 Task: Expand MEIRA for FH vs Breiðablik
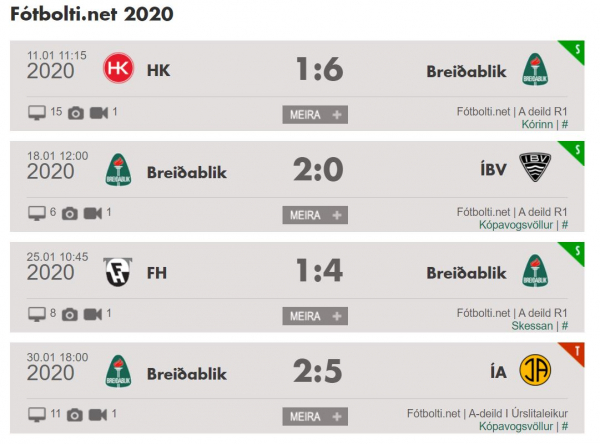(315, 316)
